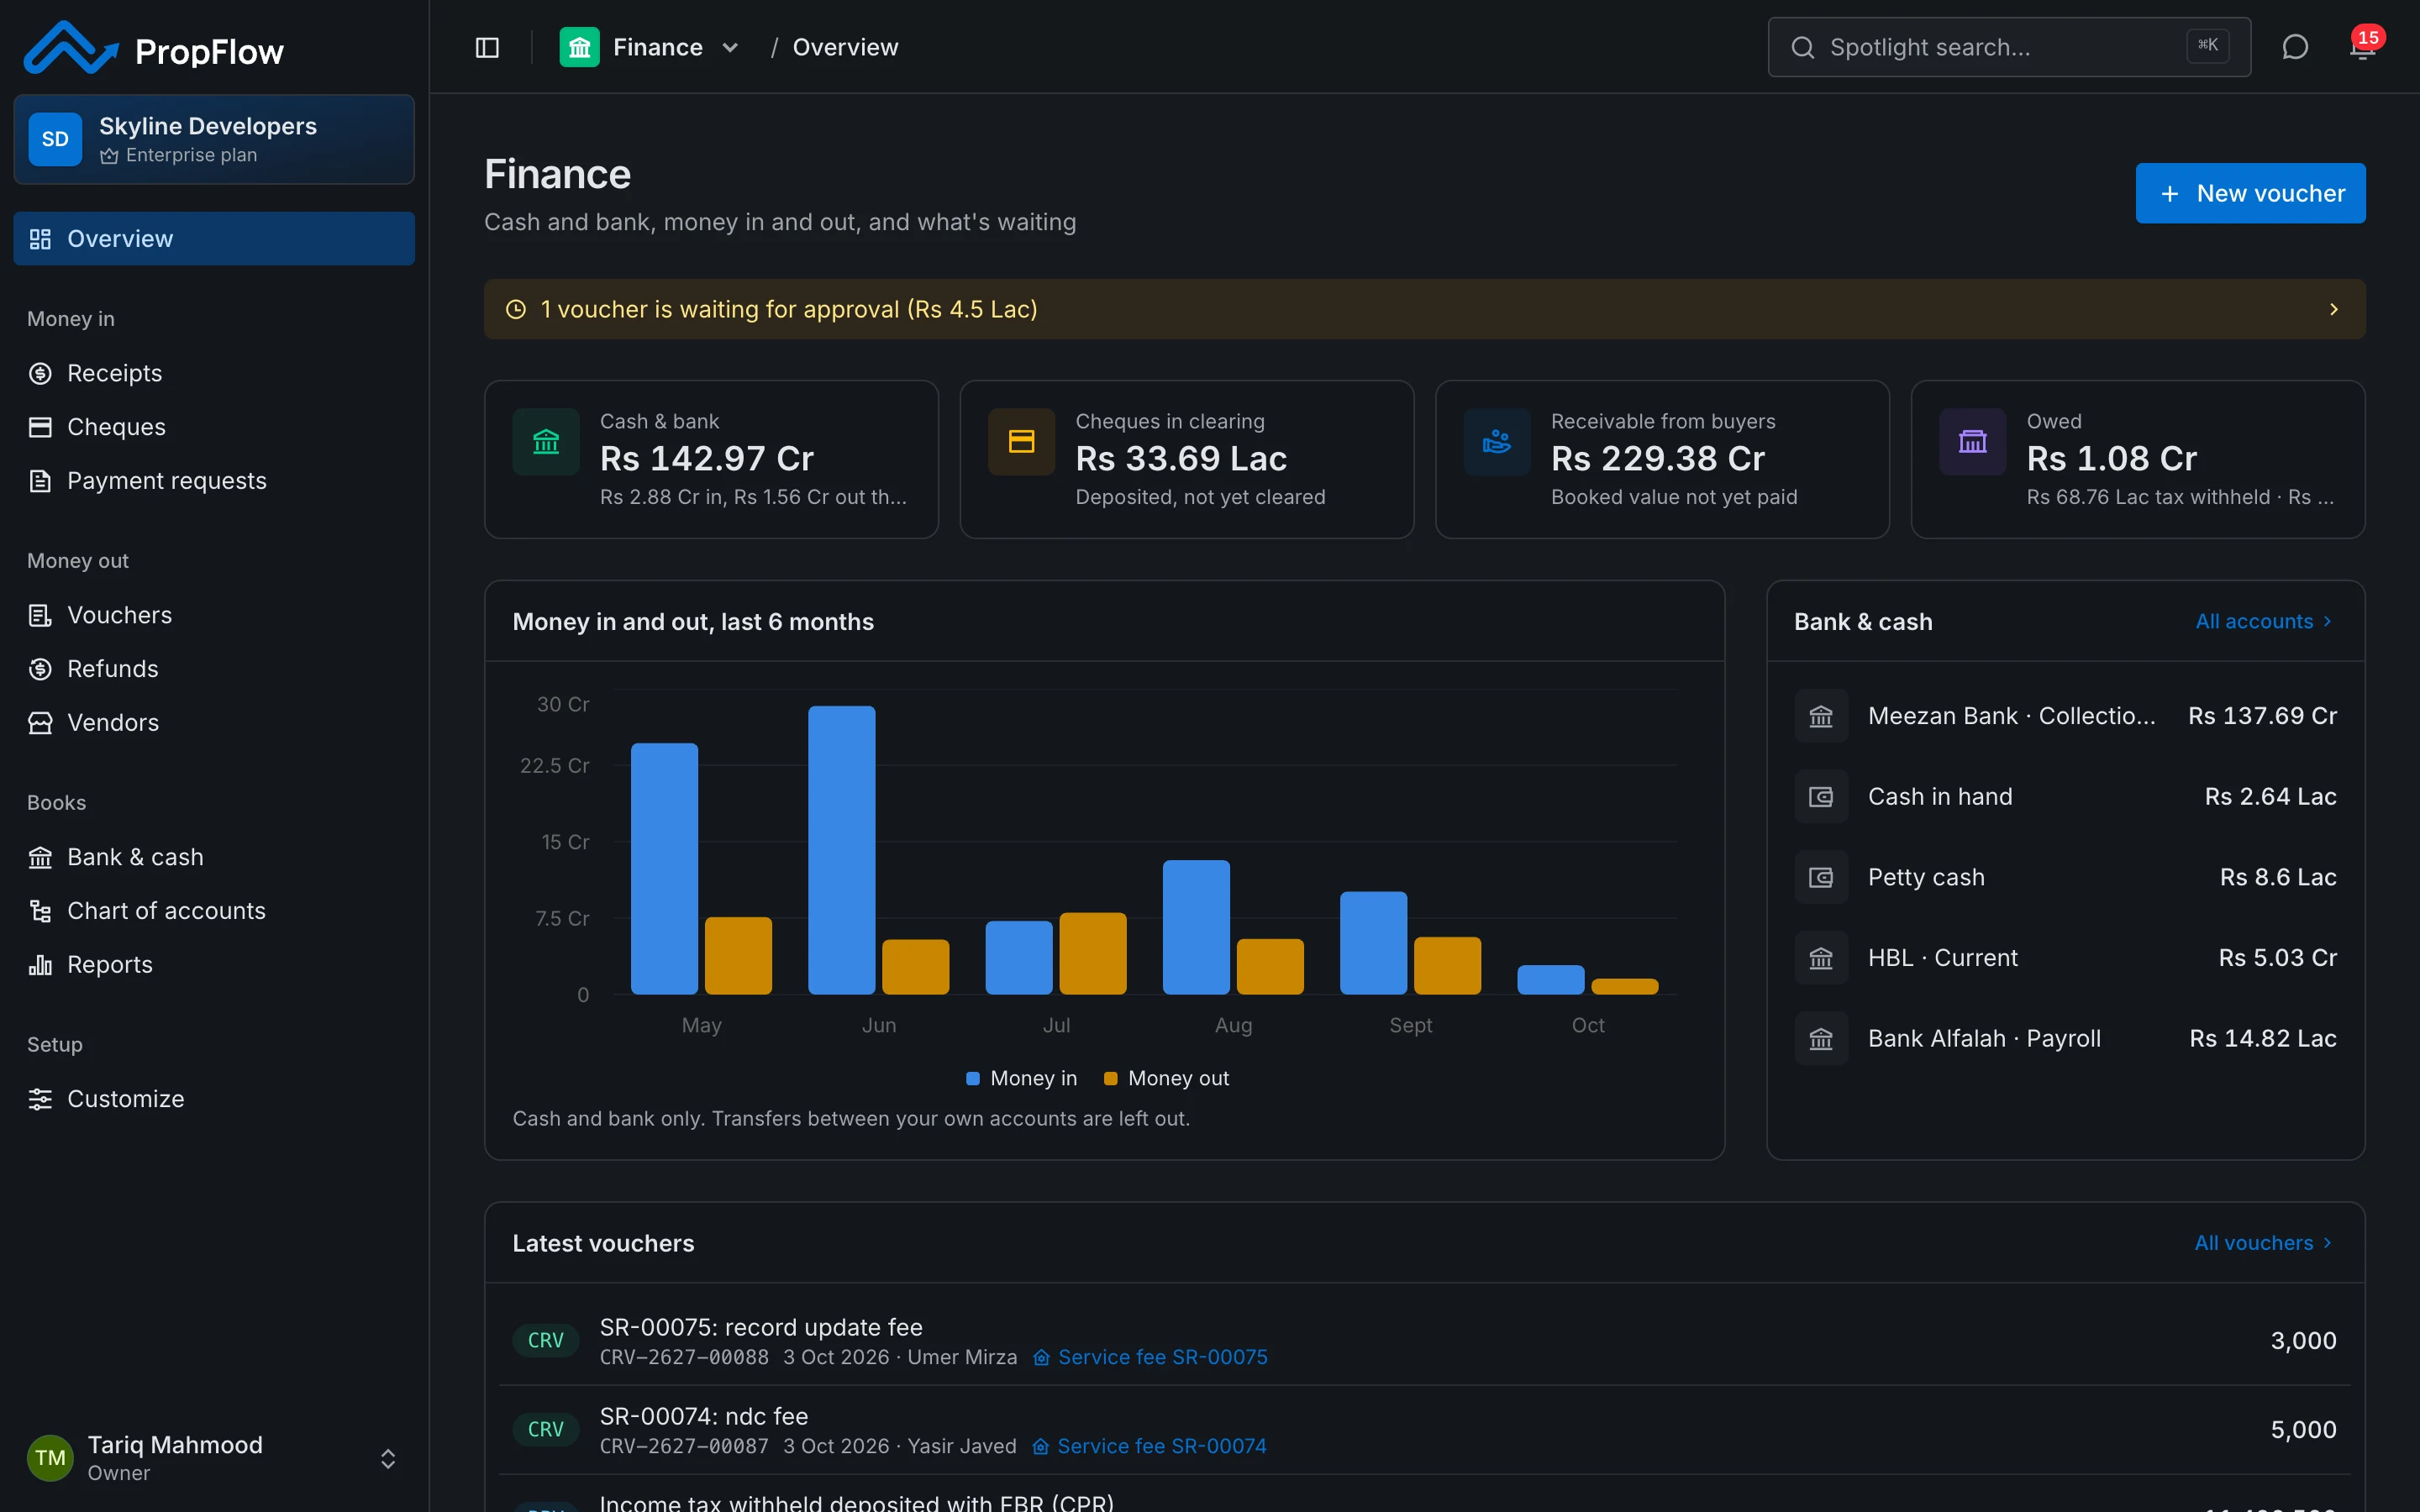Screen dimensions: 2420x1512
Task: Click the Cheques in clearing card icon
Action: [1021, 441]
